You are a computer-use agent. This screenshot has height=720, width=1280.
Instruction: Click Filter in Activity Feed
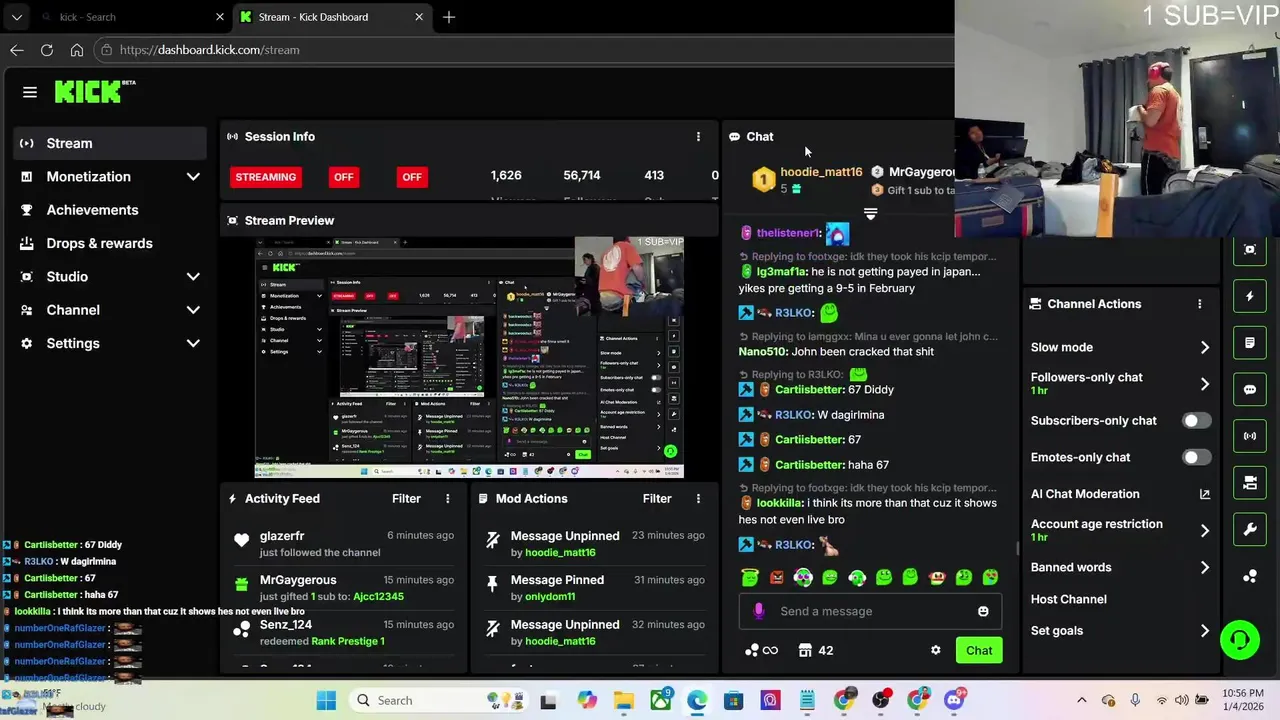[406, 498]
